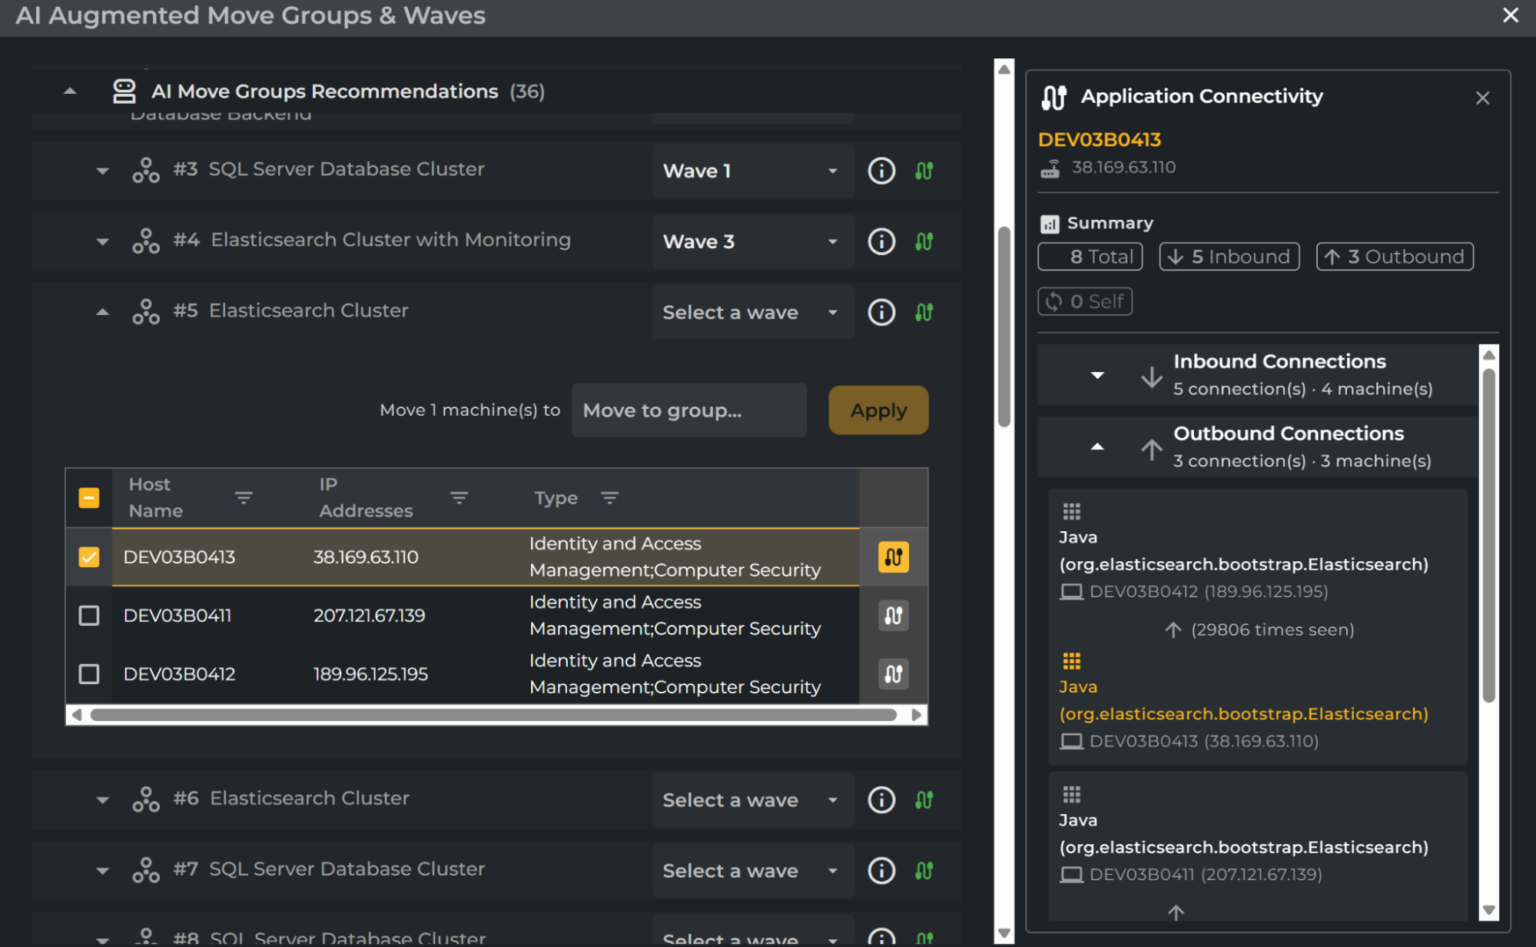The width and height of the screenshot is (1536, 947).
Task: Click the Application Connectivity header icon
Action: [x=1054, y=97]
